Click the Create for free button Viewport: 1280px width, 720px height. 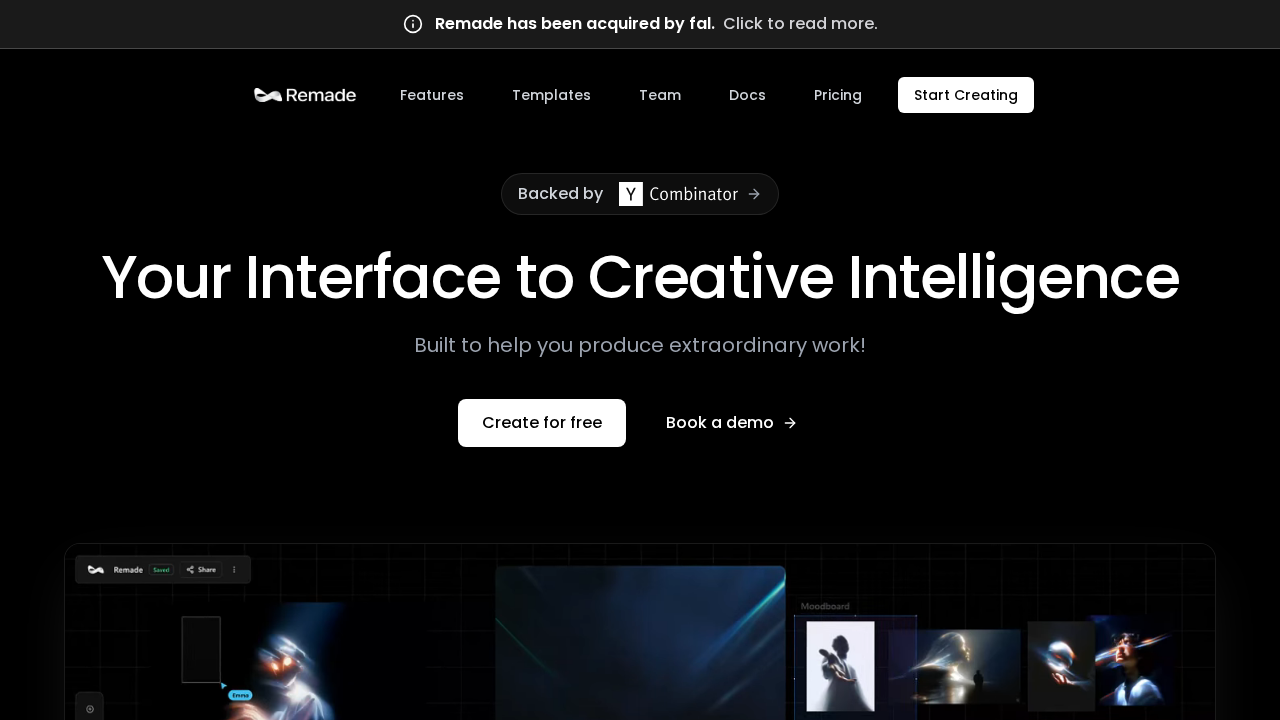(541, 422)
